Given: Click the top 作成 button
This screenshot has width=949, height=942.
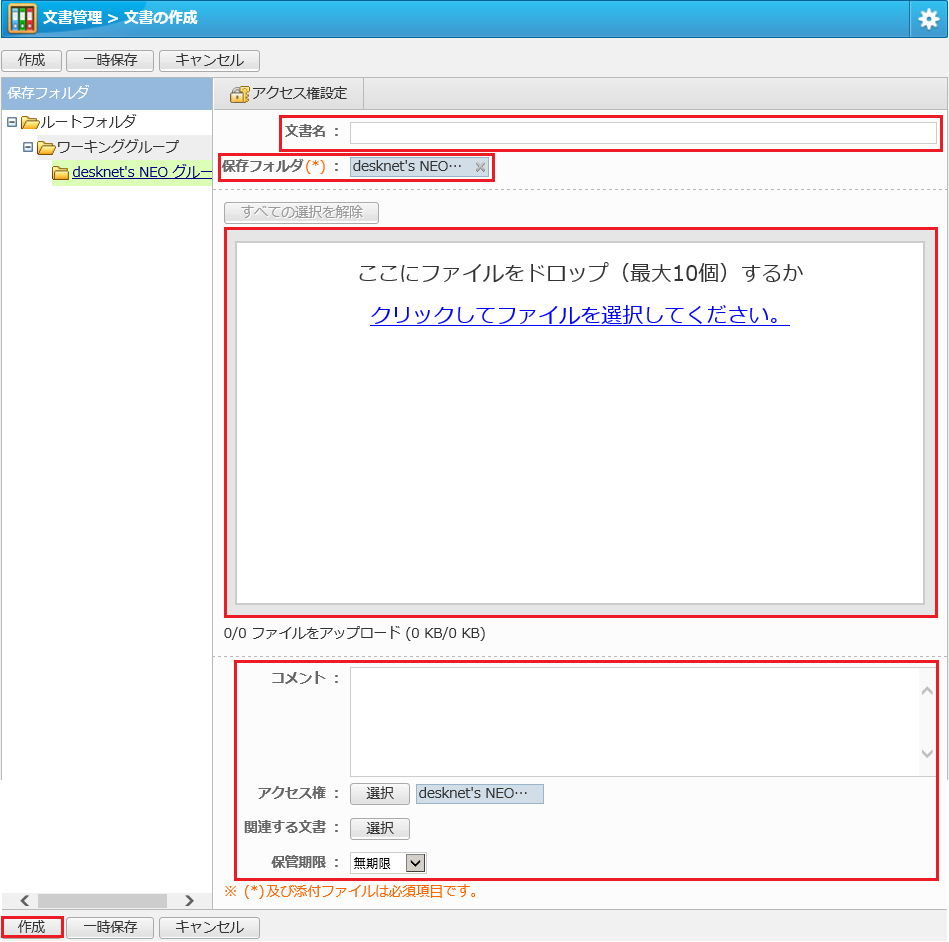Looking at the screenshot, I should pos(31,61).
